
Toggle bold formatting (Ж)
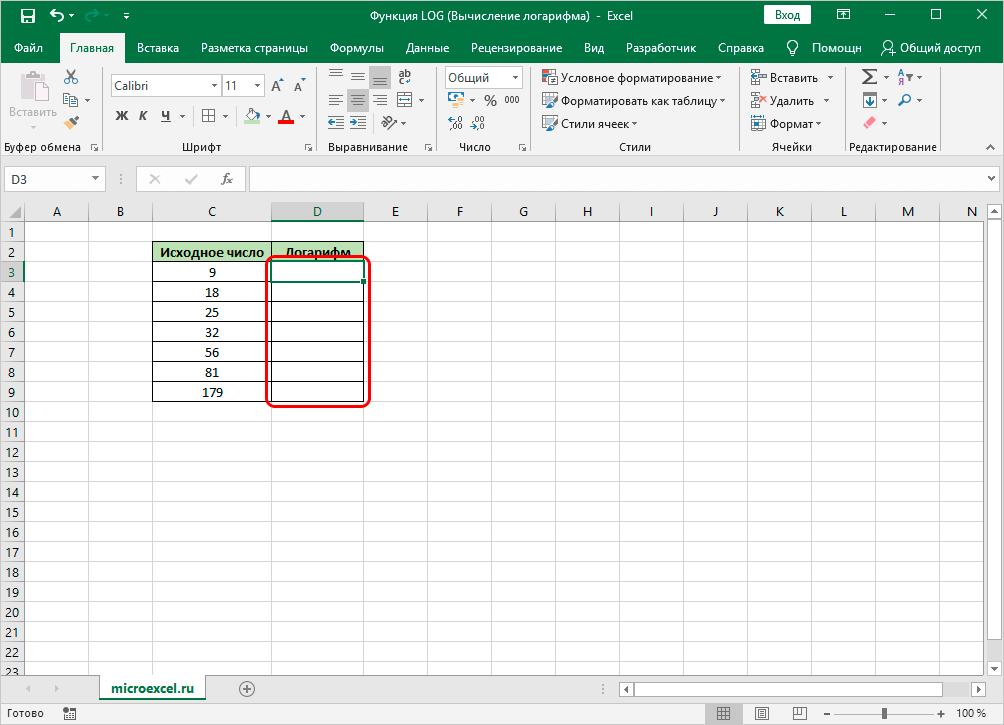pos(122,116)
